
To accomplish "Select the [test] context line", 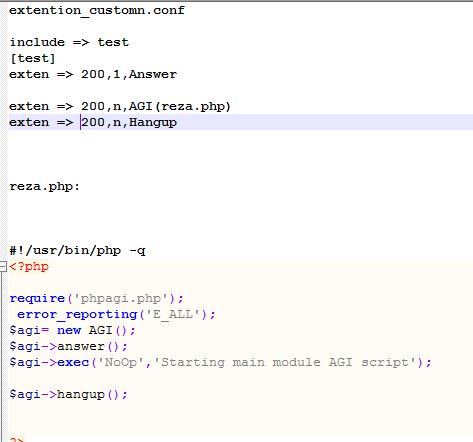I will (x=32, y=58).
